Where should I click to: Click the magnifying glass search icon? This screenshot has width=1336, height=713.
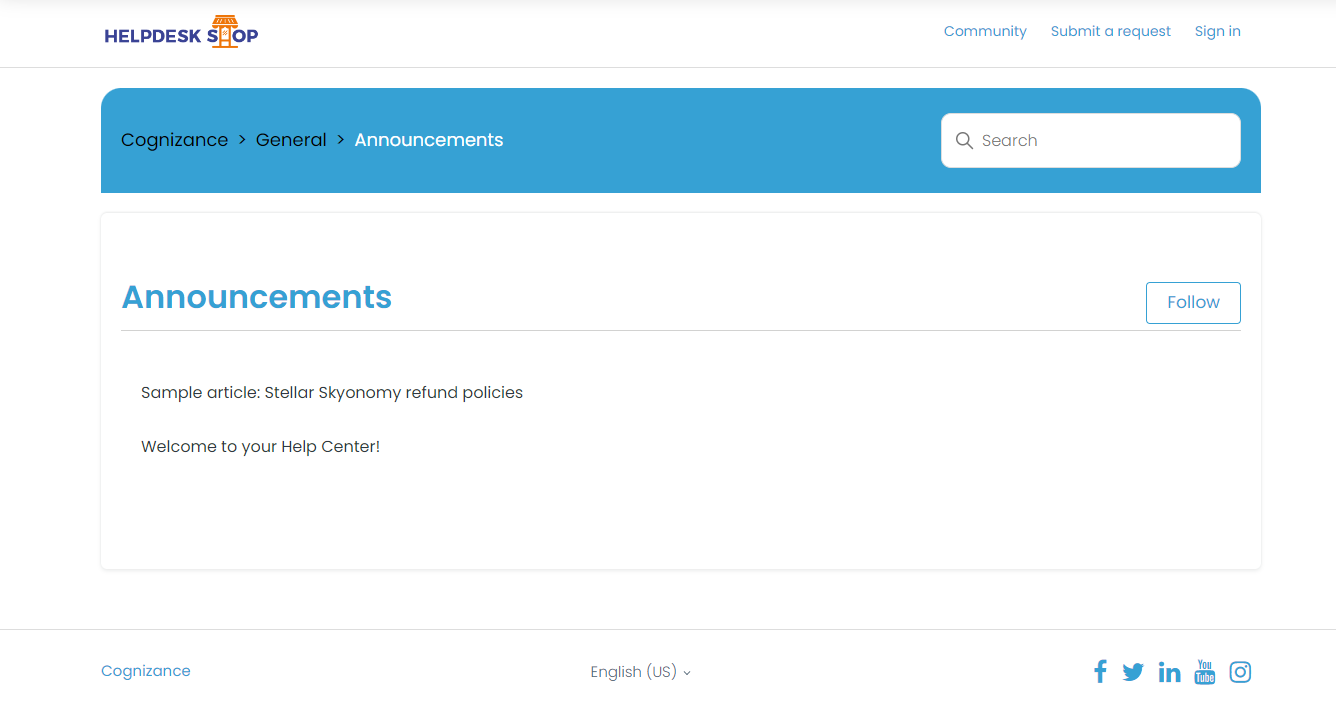point(964,141)
